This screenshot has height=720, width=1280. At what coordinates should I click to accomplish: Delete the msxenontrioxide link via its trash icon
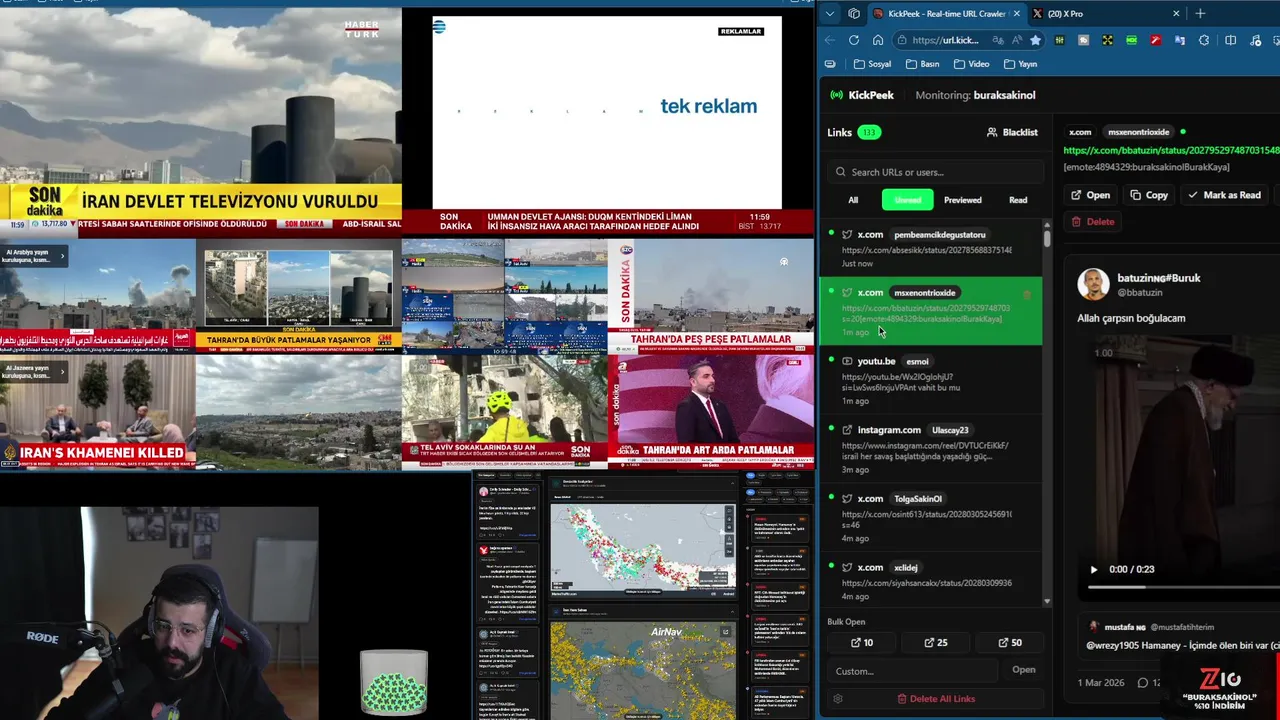1027,294
